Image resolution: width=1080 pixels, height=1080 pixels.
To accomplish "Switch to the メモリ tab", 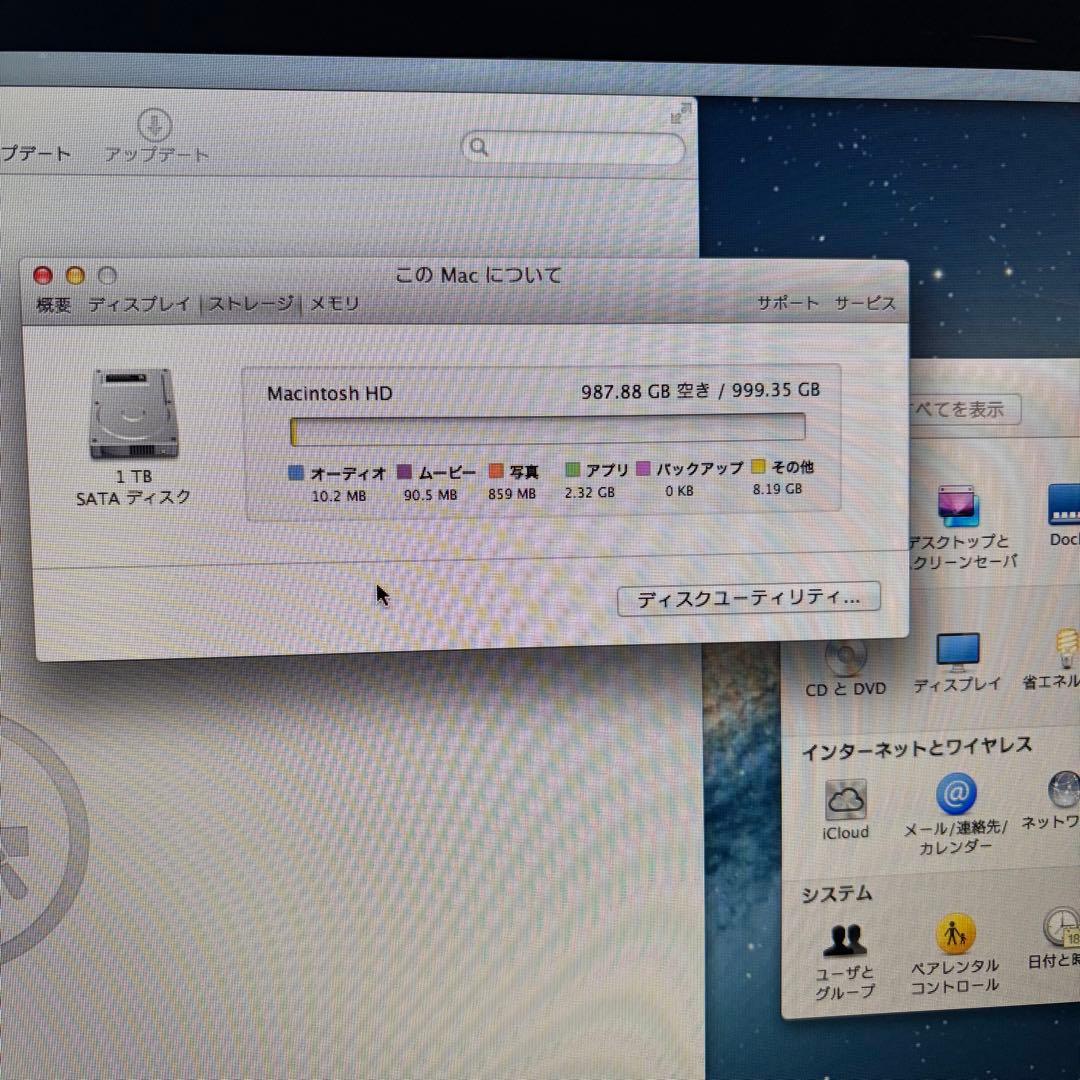I will [x=337, y=304].
